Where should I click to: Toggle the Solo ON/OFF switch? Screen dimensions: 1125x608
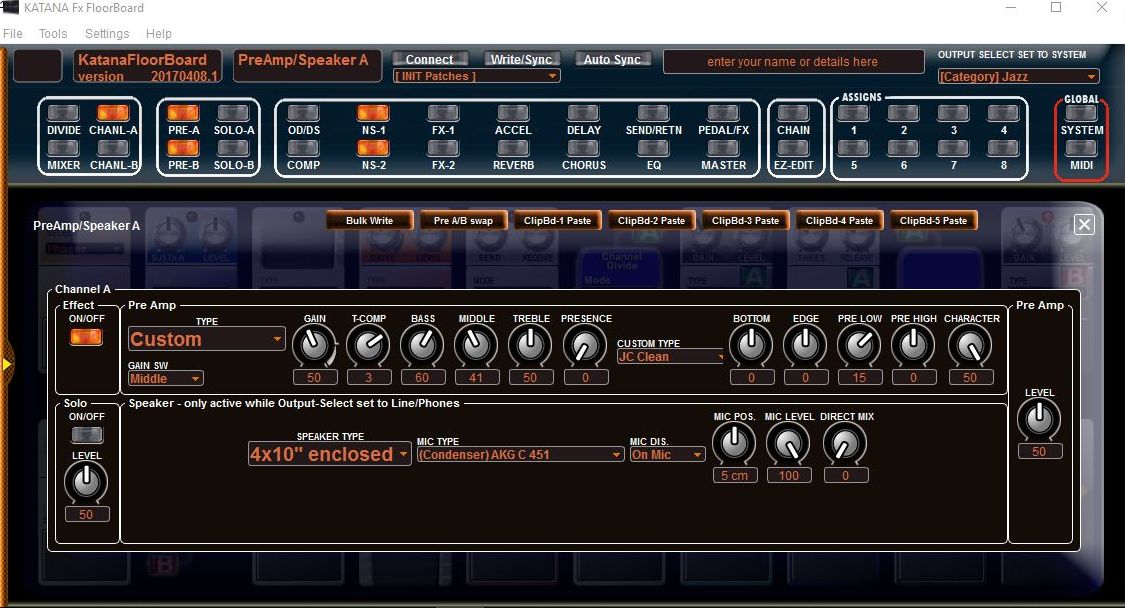[87, 434]
